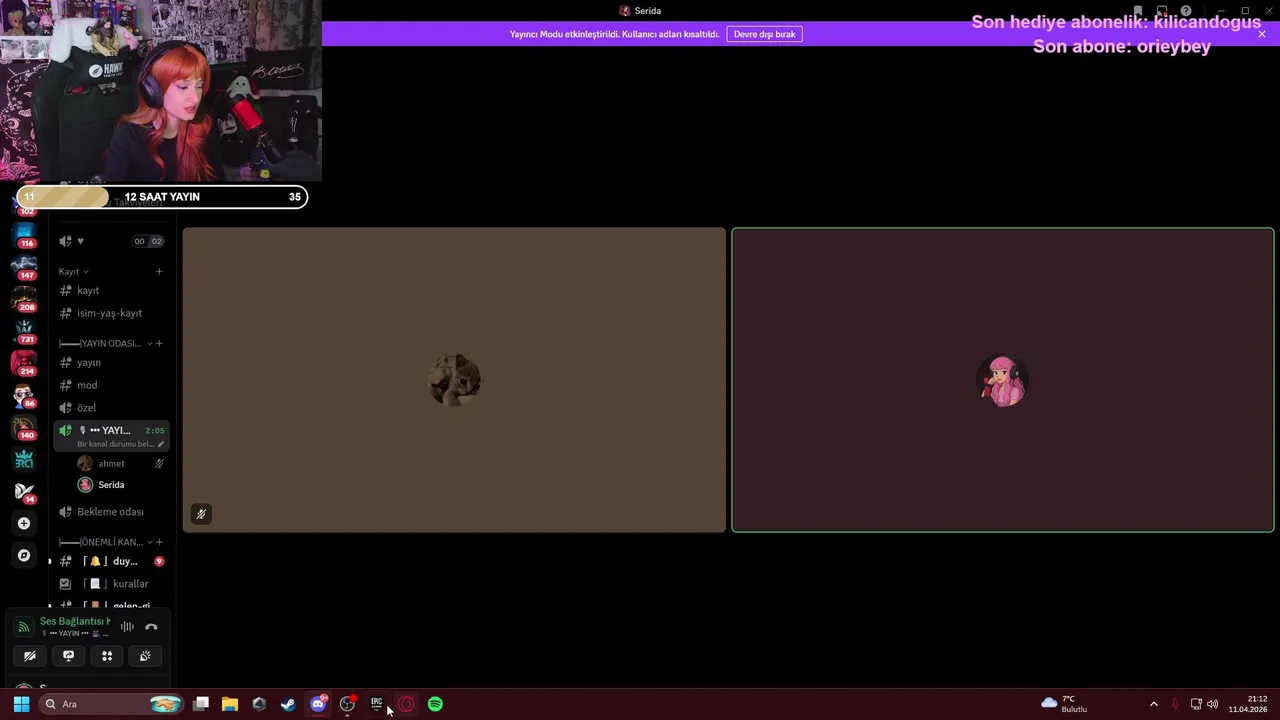Open the server with 86 unread badge
This screenshot has height=720, width=1280.
(x=24, y=395)
